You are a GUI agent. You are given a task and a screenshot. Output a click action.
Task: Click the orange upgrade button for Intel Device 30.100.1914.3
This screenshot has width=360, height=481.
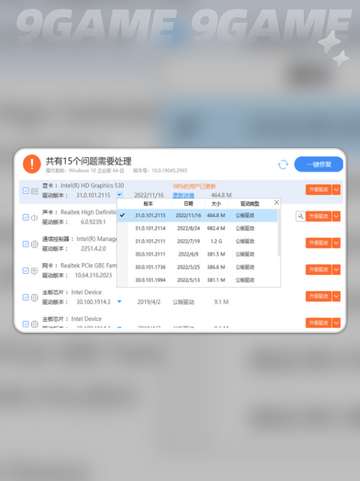[x=318, y=296]
